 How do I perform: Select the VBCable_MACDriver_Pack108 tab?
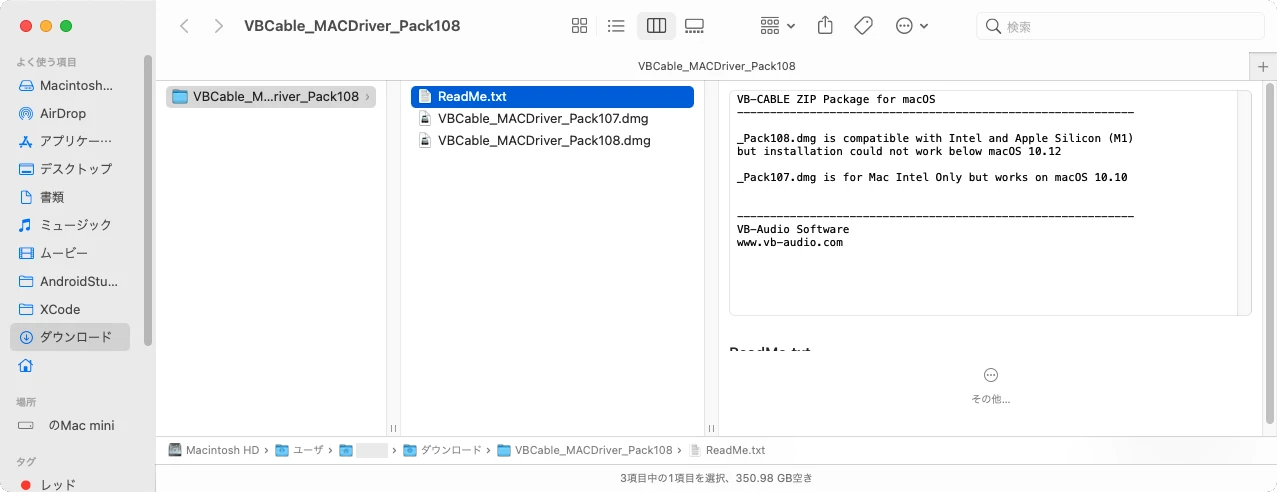point(716,66)
